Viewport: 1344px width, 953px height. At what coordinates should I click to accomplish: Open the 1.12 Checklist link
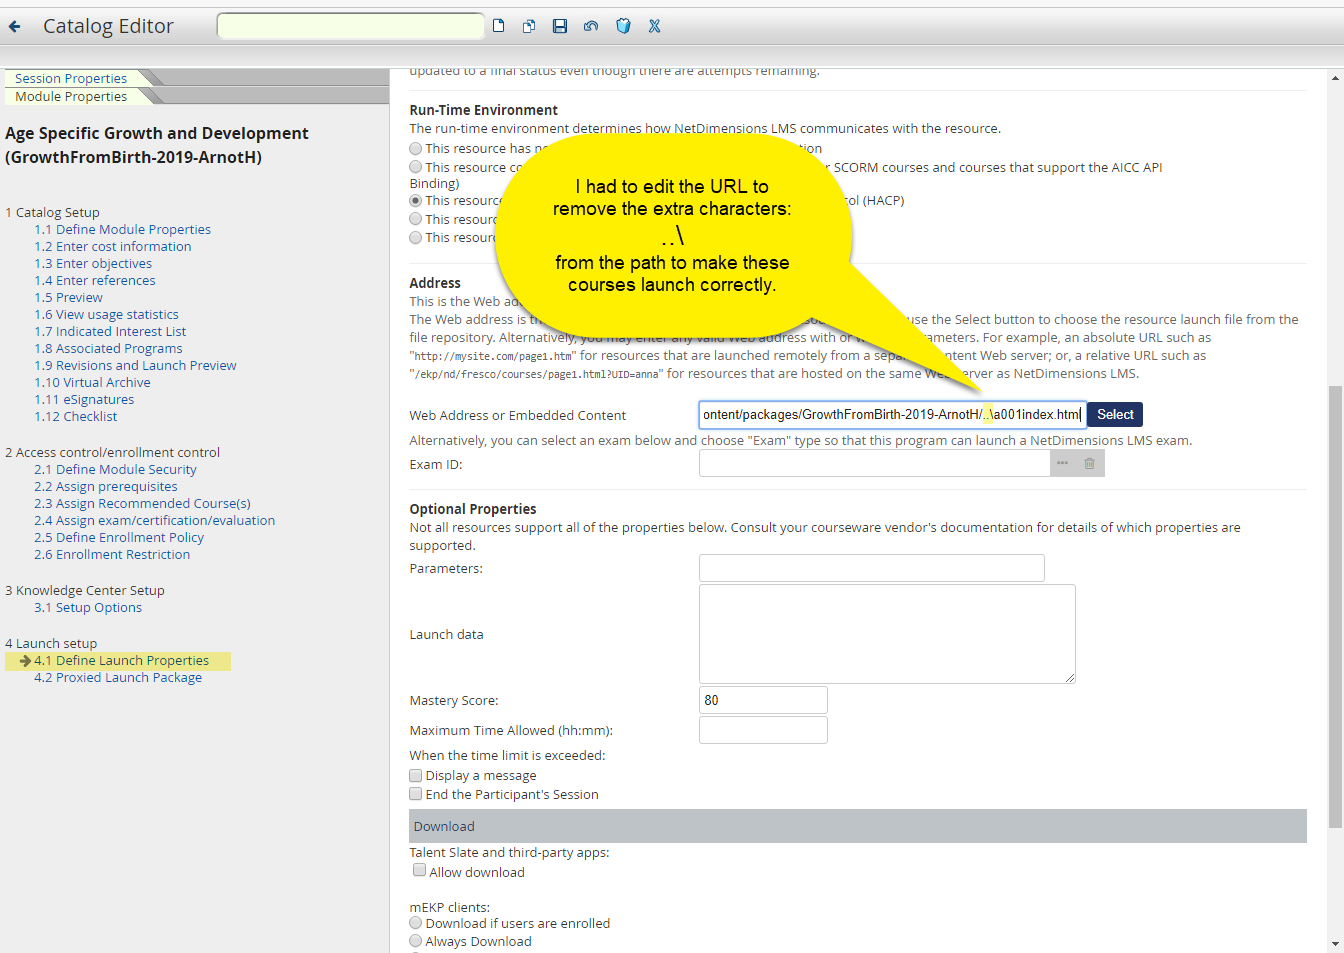pyautogui.click(x=75, y=416)
